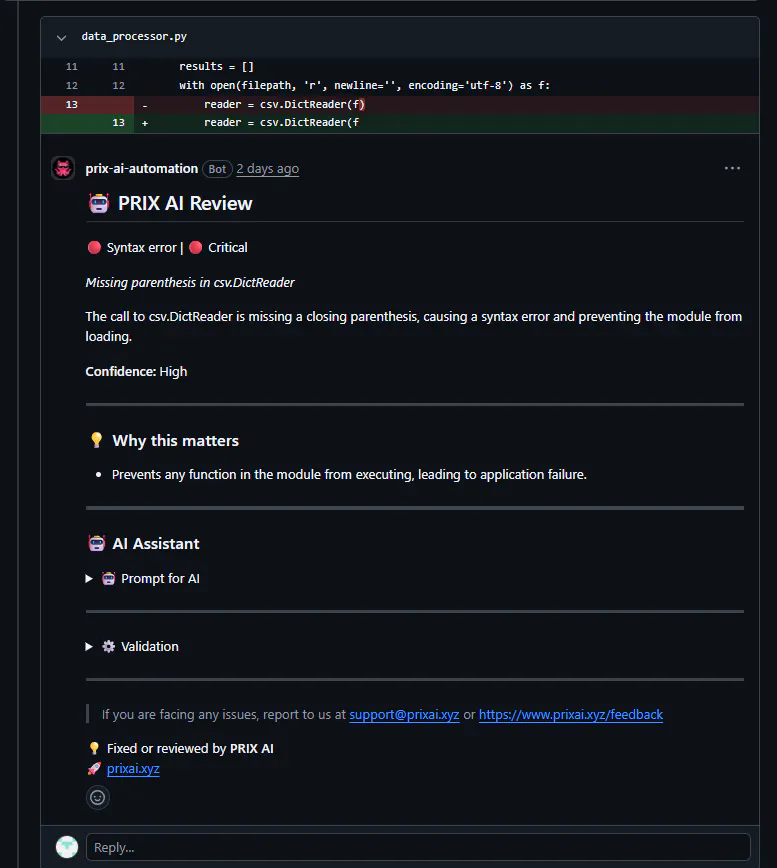Expand the Prompt for AI section

pos(89,578)
